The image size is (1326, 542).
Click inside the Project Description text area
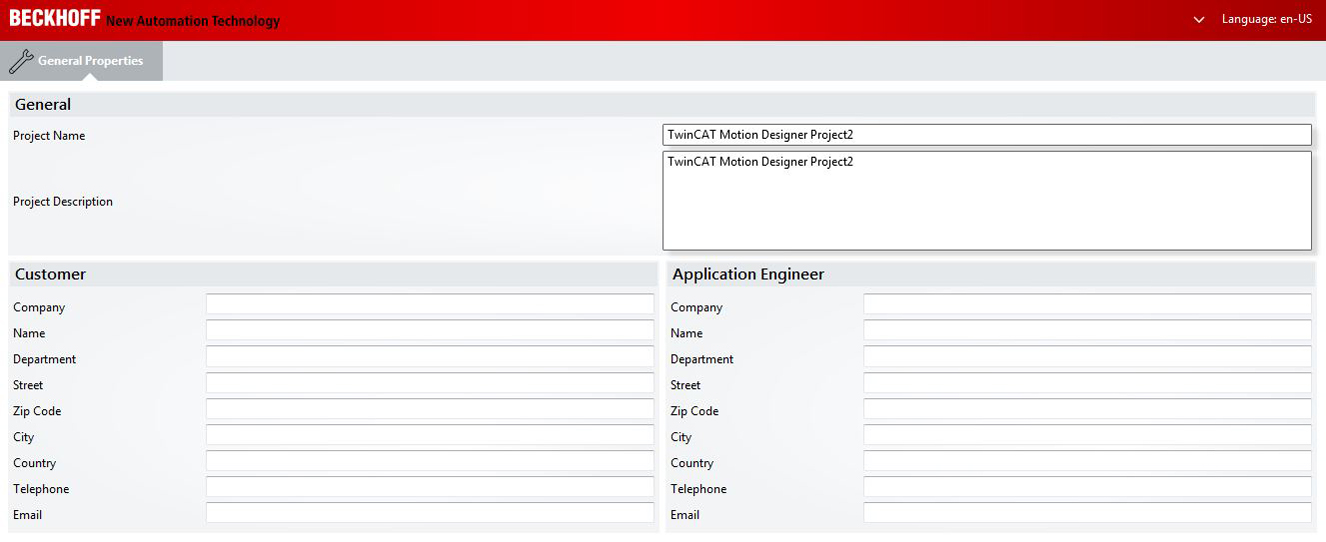987,200
